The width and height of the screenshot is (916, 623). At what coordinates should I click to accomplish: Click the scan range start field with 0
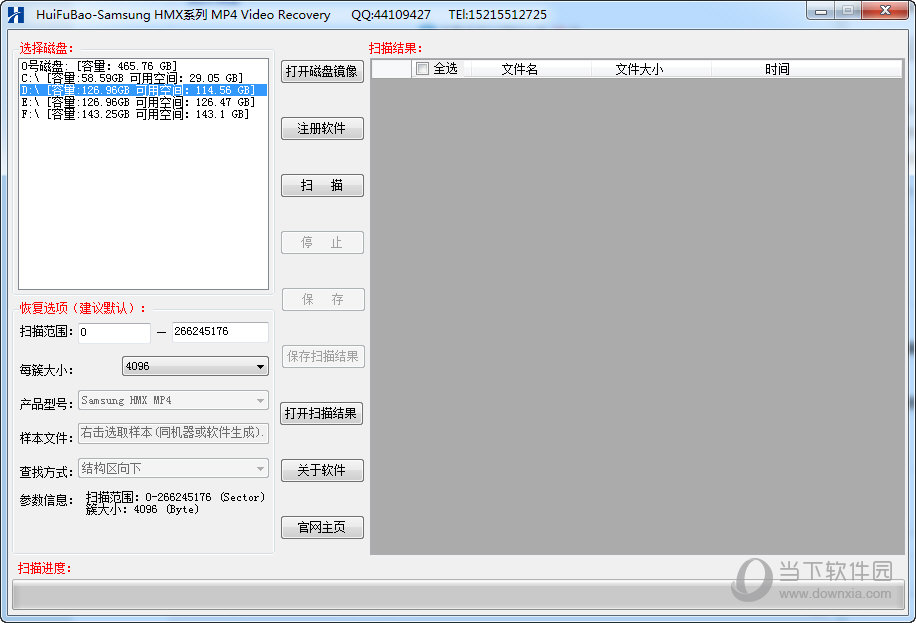[x=114, y=332]
